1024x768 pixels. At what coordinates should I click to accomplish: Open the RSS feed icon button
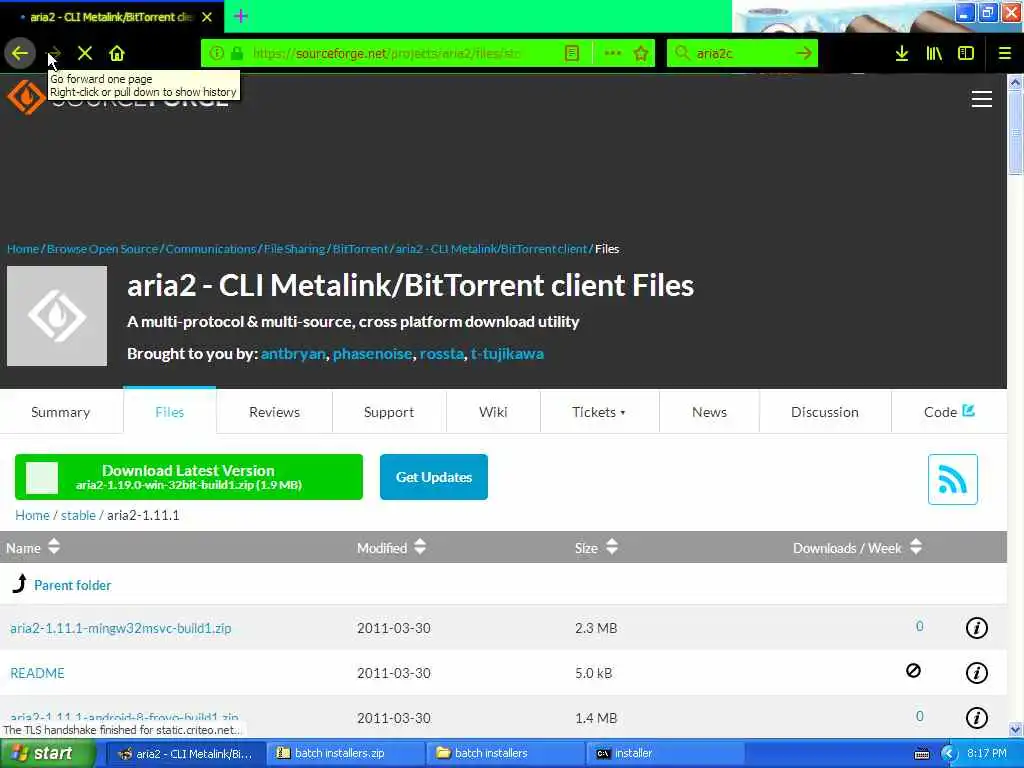point(952,479)
